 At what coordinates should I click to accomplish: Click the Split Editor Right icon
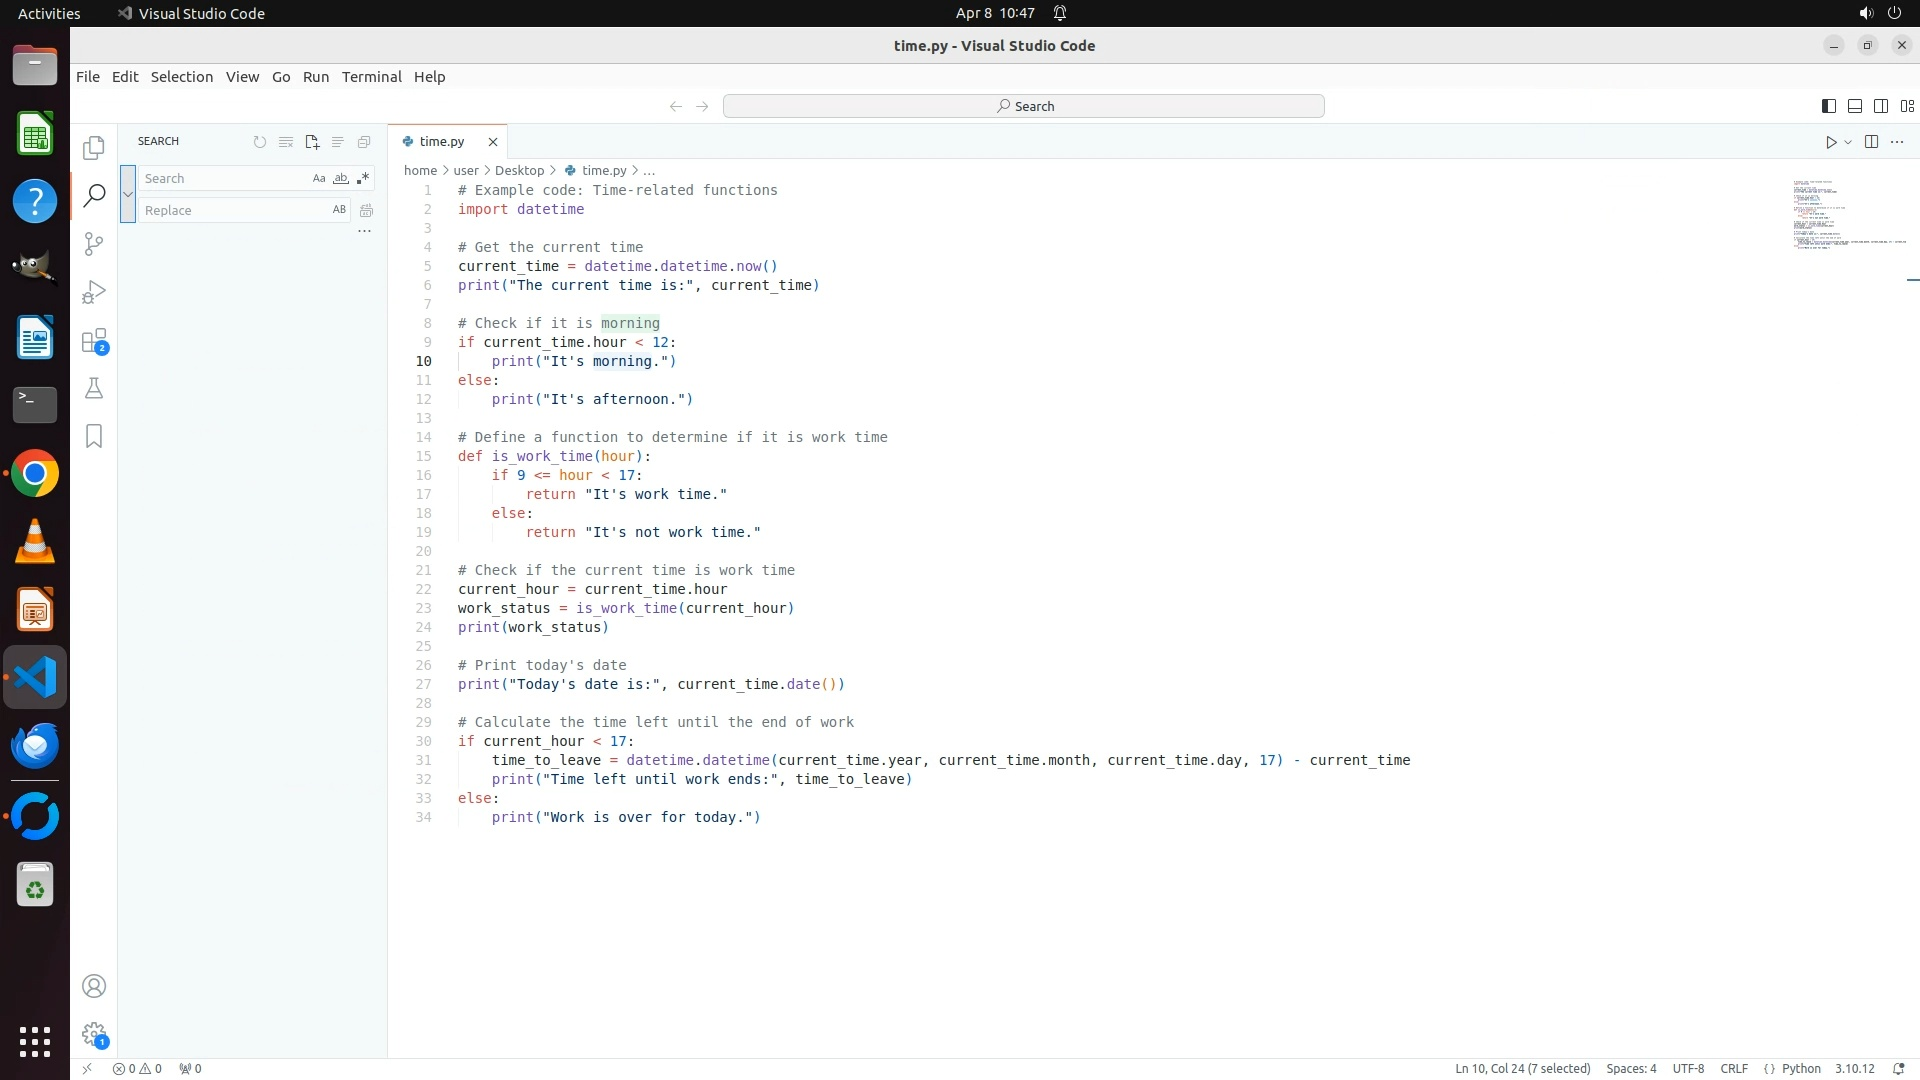point(1871,142)
